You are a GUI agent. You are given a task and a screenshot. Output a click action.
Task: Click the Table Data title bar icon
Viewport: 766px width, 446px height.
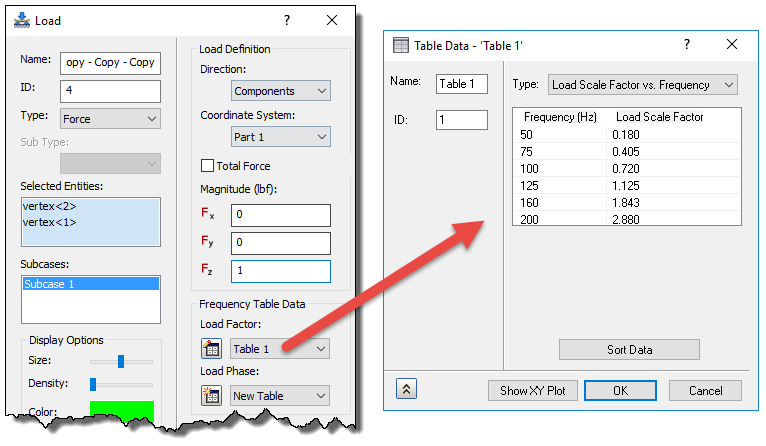click(x=401, y=45)
